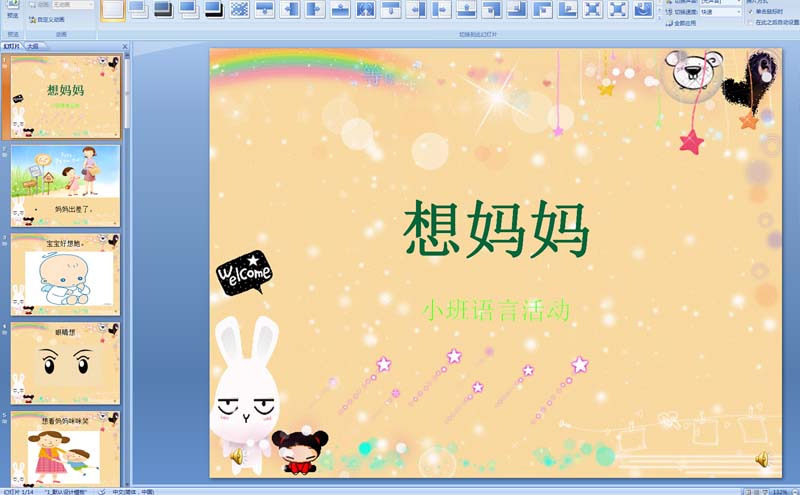Click the speaker icon at slide bottom-right

coord(762,459)
